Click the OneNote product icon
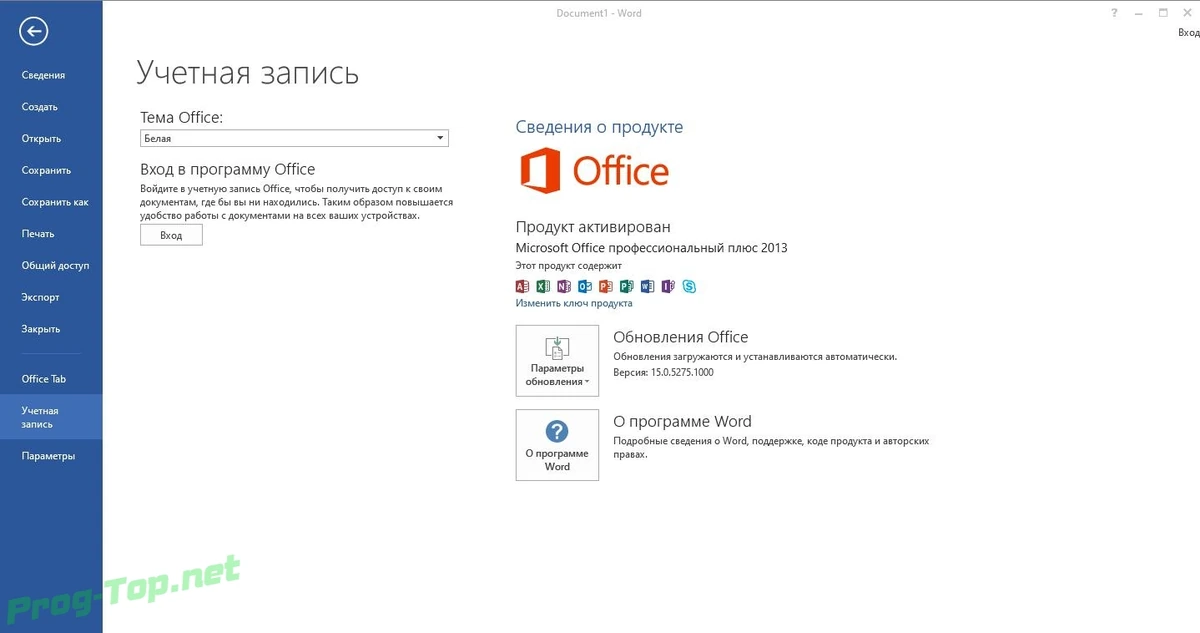 click(564, 286)
